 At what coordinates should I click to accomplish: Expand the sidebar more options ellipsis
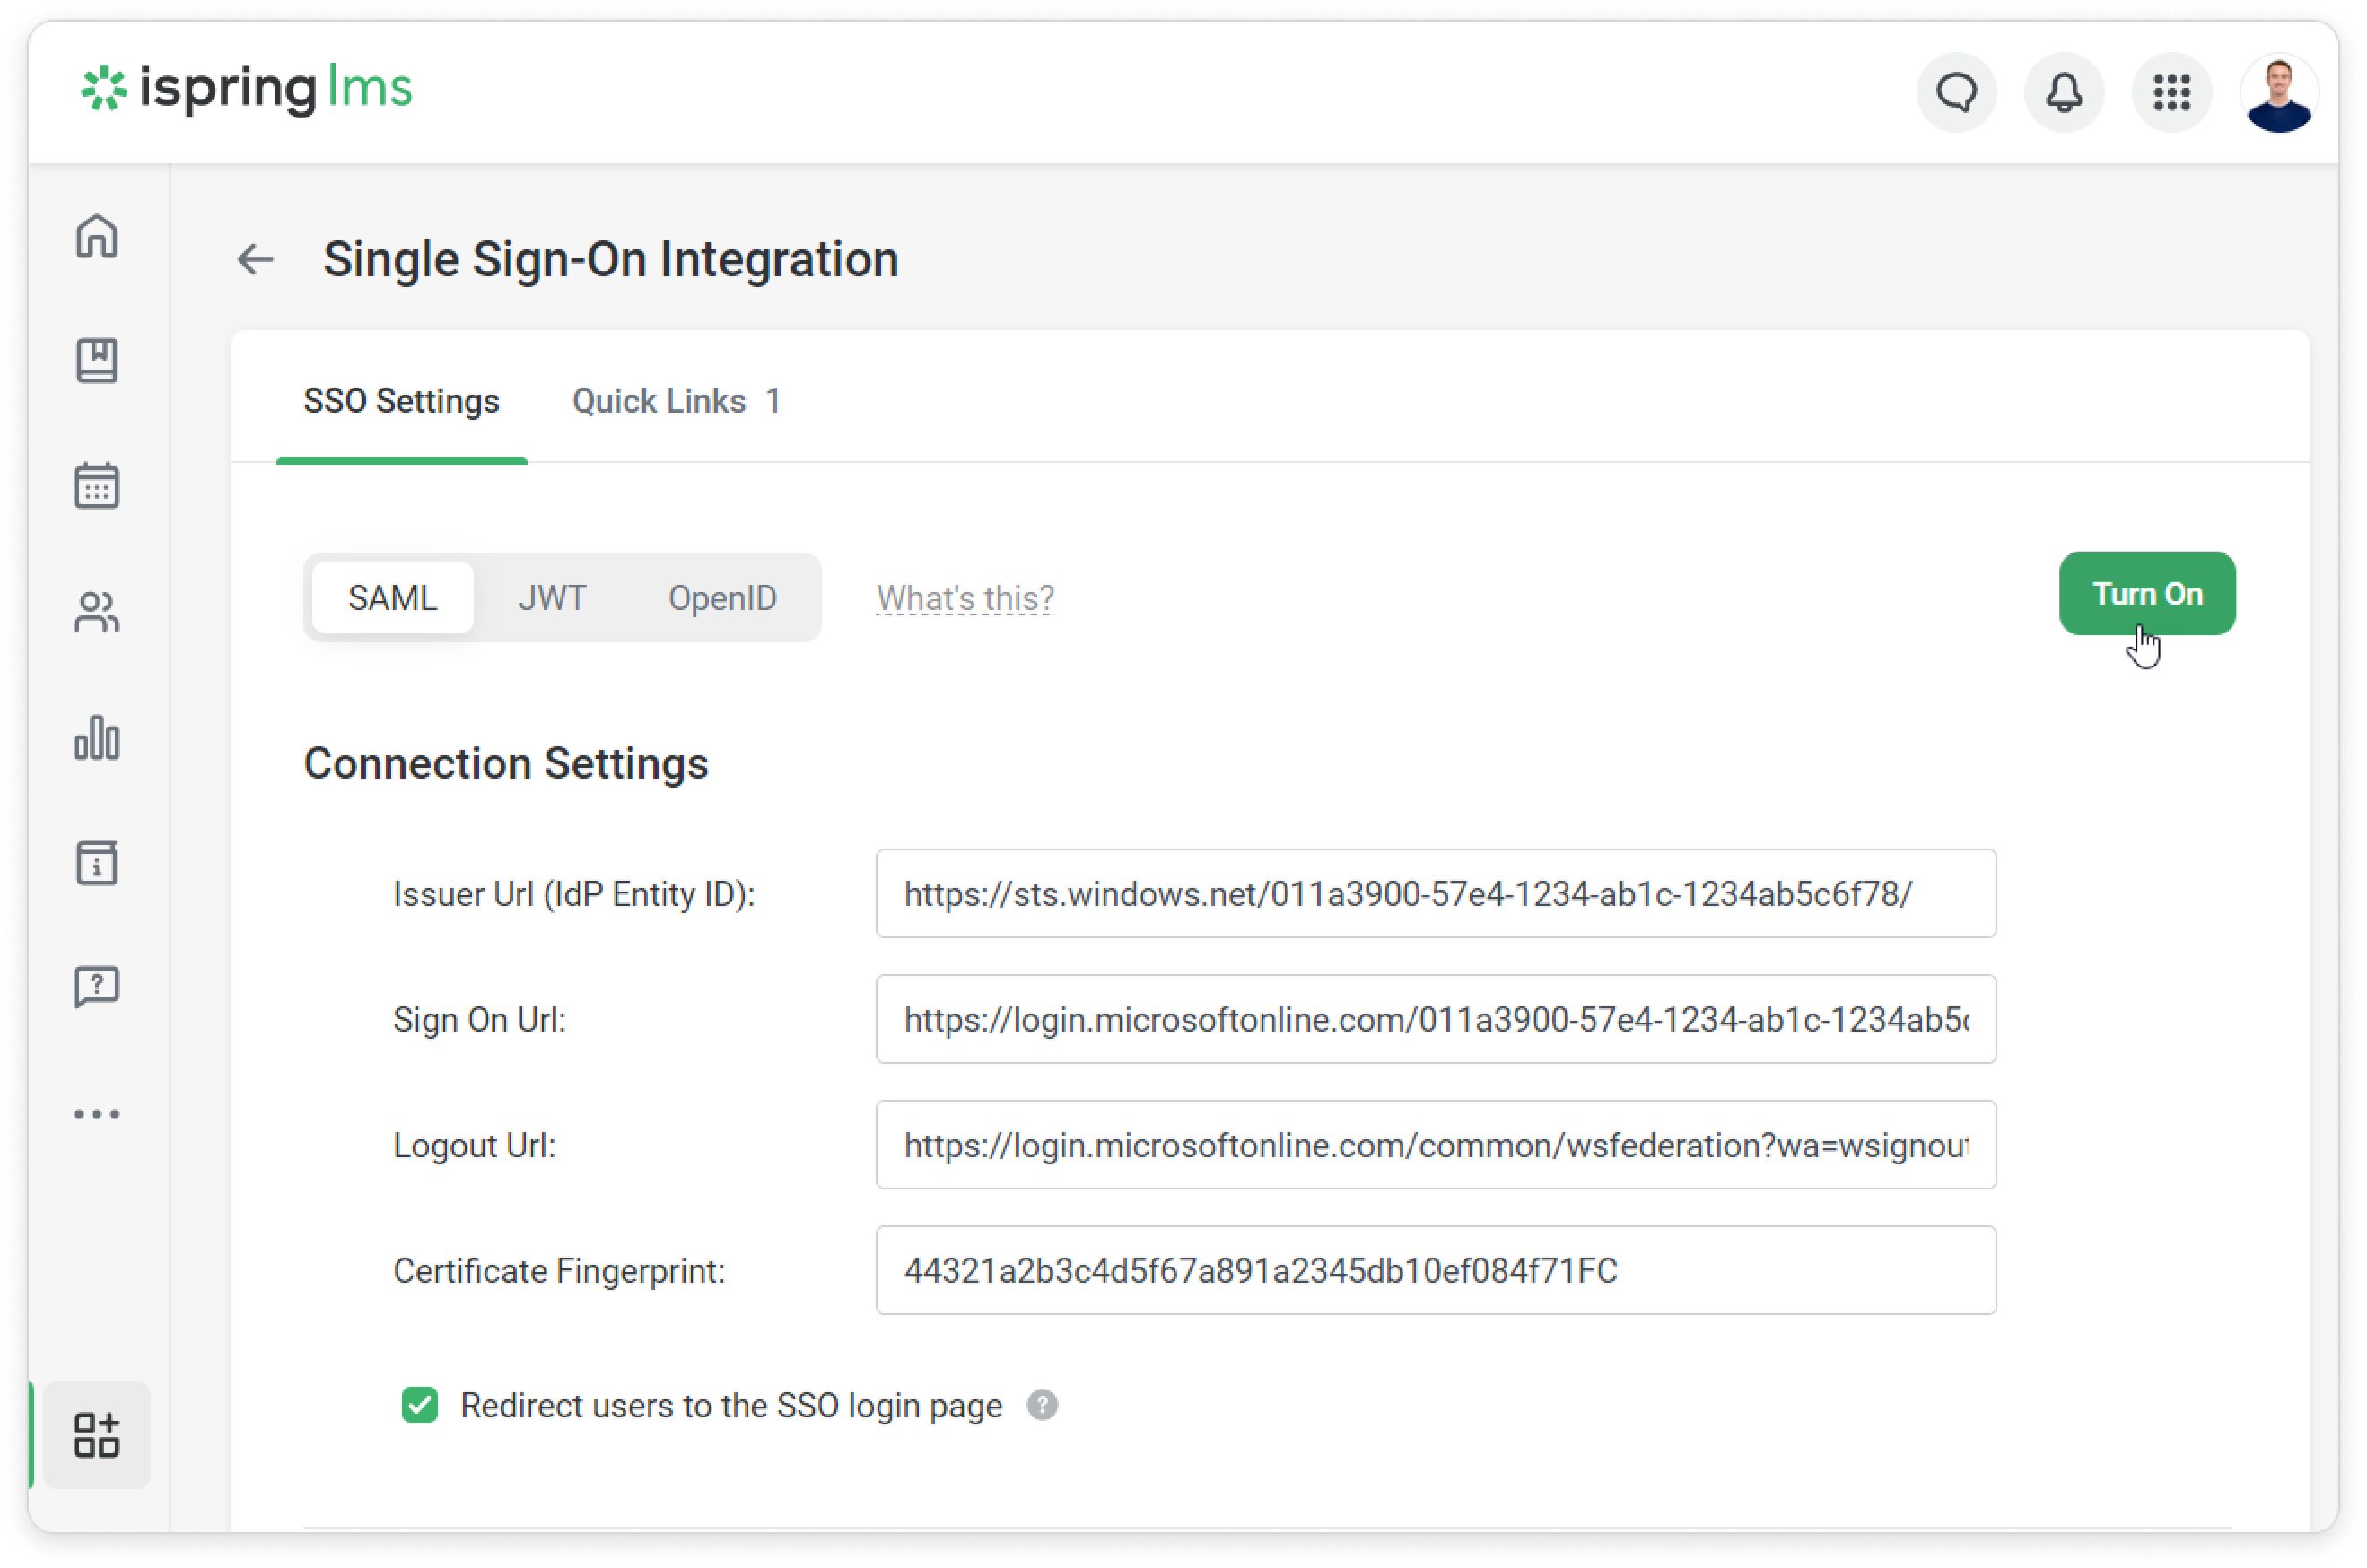pyautogui.click(x=97, y=1114)
